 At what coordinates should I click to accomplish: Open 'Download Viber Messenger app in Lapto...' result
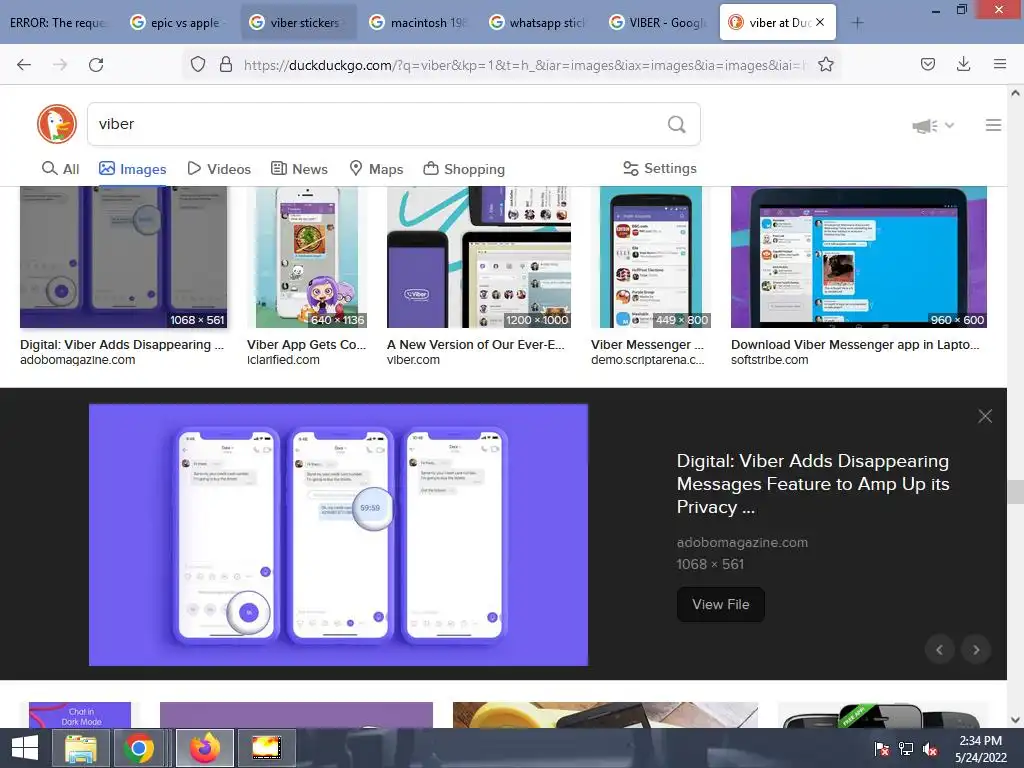855,344
